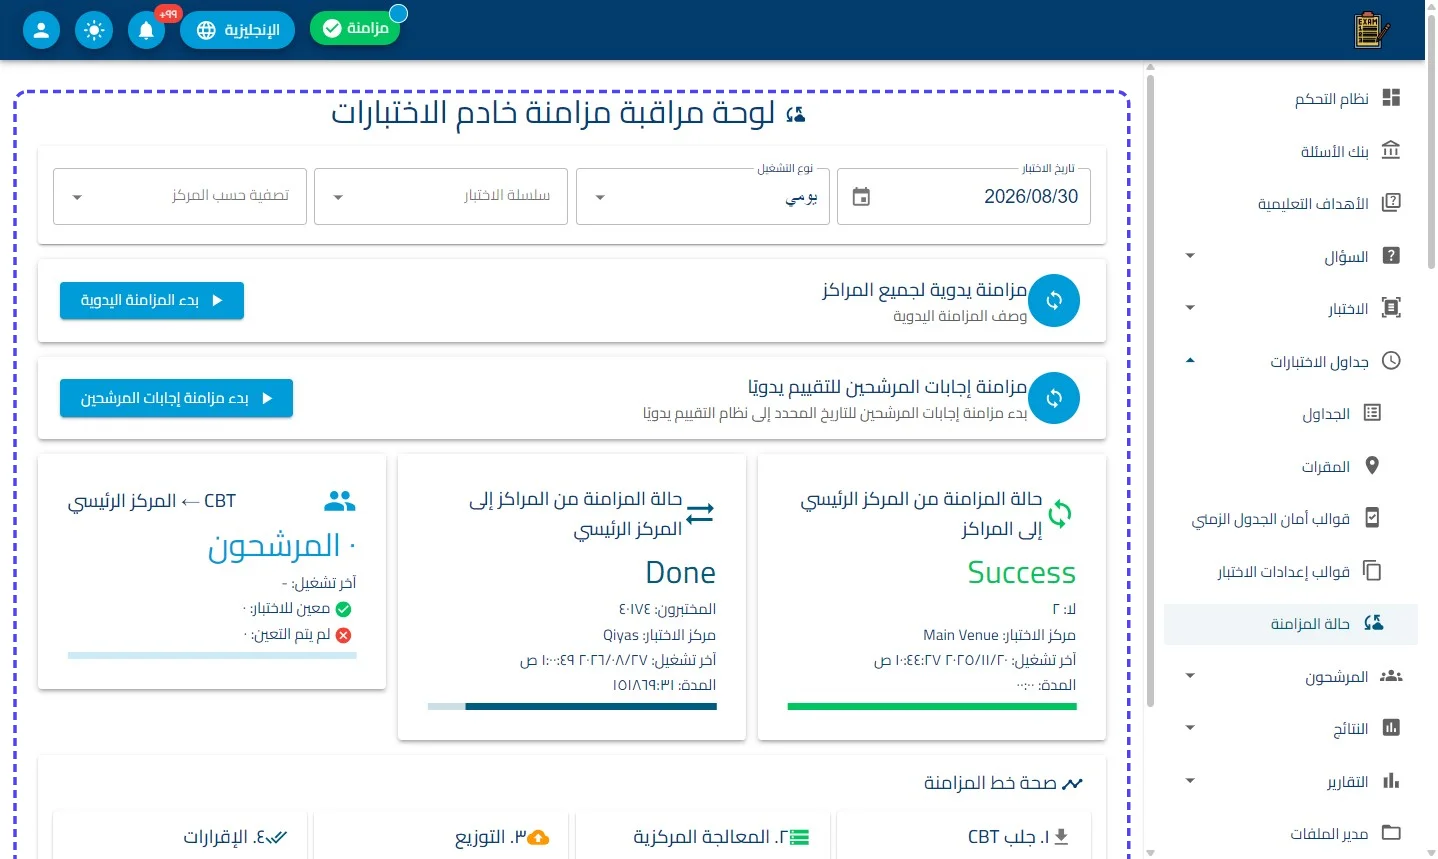Screen dimensions: 1438x859
Task: Click the exam clipboard logo
Action: 1372,30
